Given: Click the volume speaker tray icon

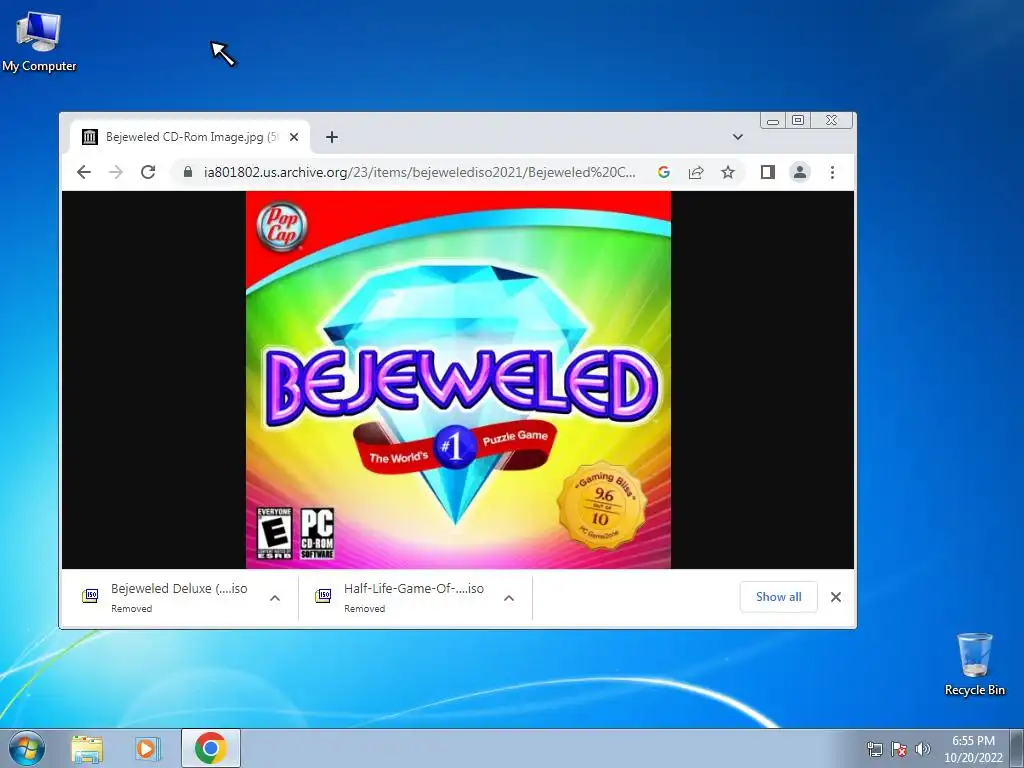Looking at the screenshot, I should (923, 749).
